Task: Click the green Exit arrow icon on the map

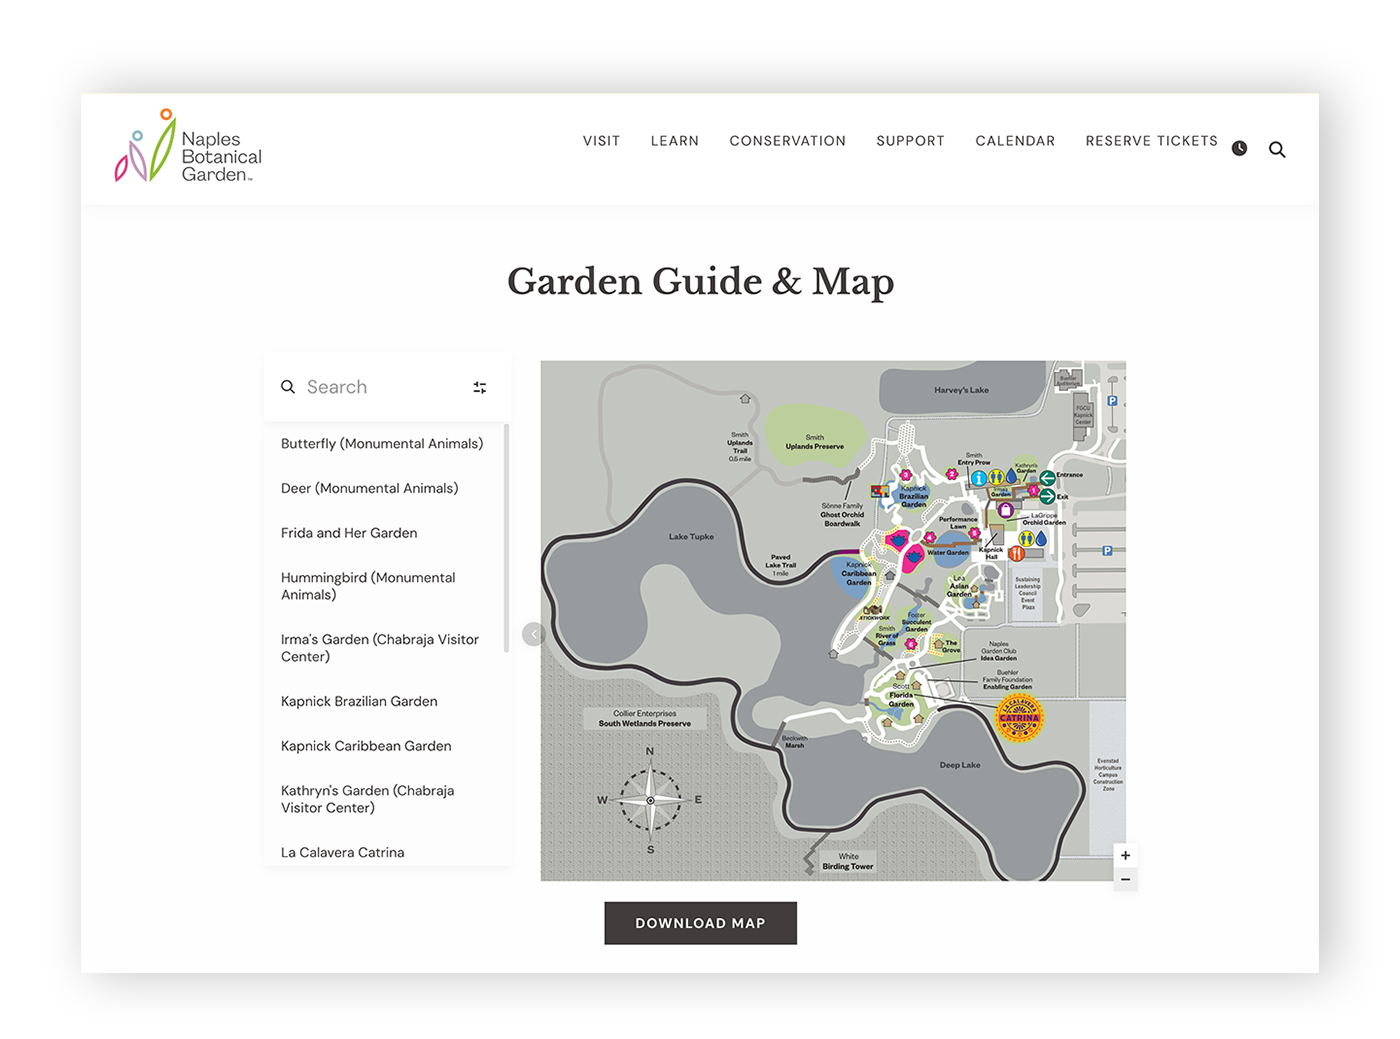Action: tap(1048, 497)
